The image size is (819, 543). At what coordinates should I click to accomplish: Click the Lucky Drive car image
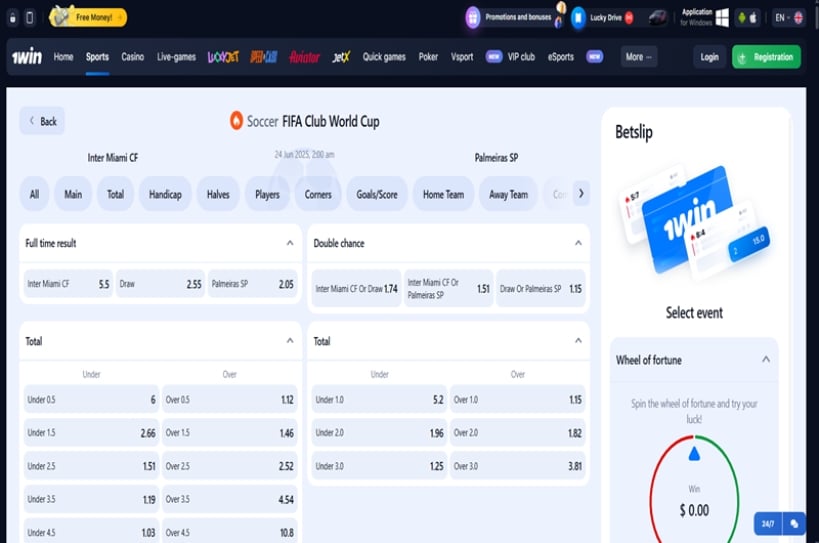[658, 18]
